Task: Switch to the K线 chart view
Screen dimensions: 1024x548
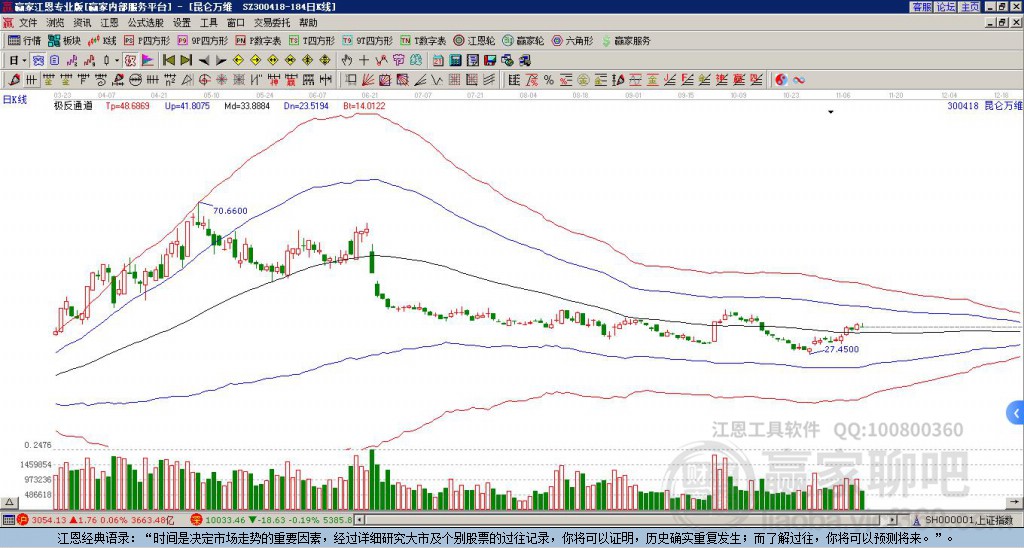Action: click(102, 40)
